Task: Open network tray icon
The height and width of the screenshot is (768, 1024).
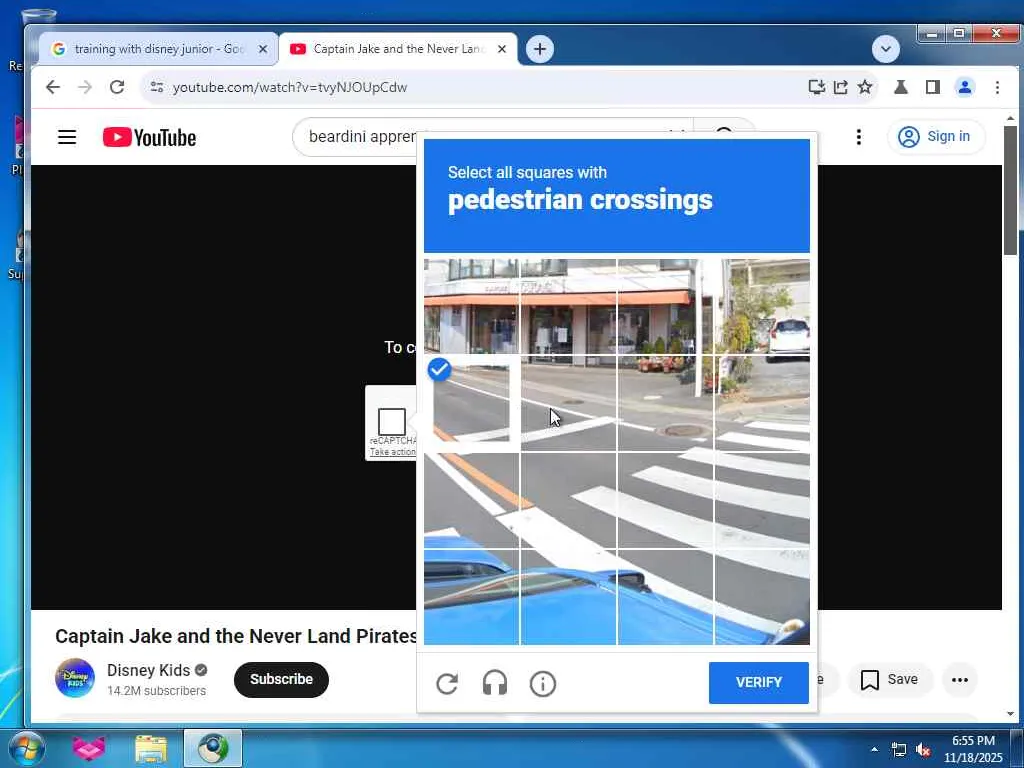Action: [x=899, y=750]
